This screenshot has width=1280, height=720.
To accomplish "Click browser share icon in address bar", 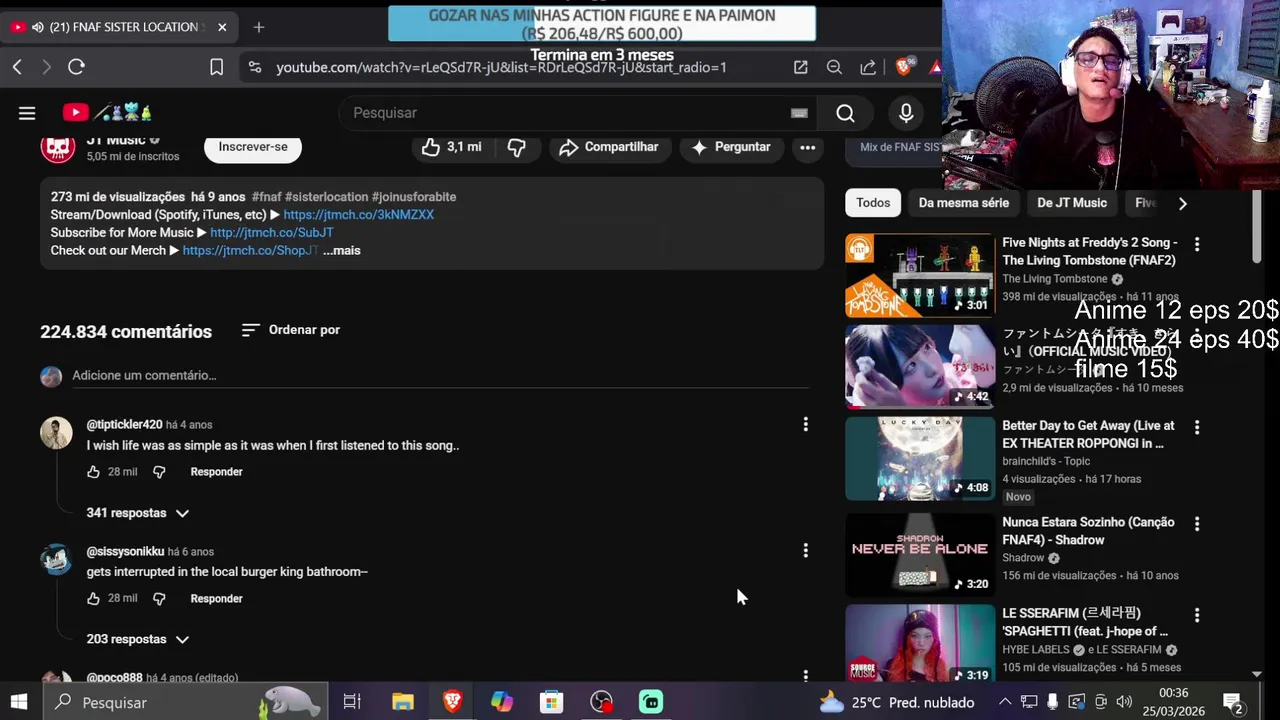I will [868, 67].
